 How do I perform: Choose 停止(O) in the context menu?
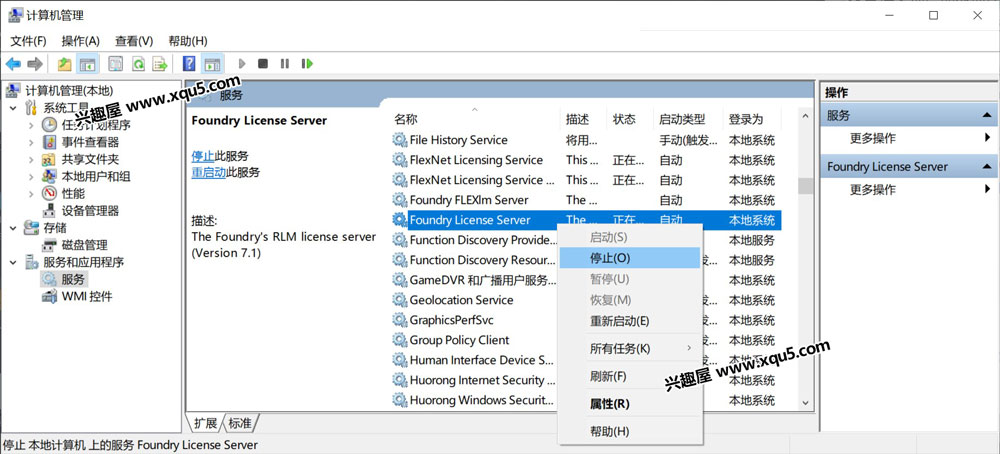click(x=629, y=258)
